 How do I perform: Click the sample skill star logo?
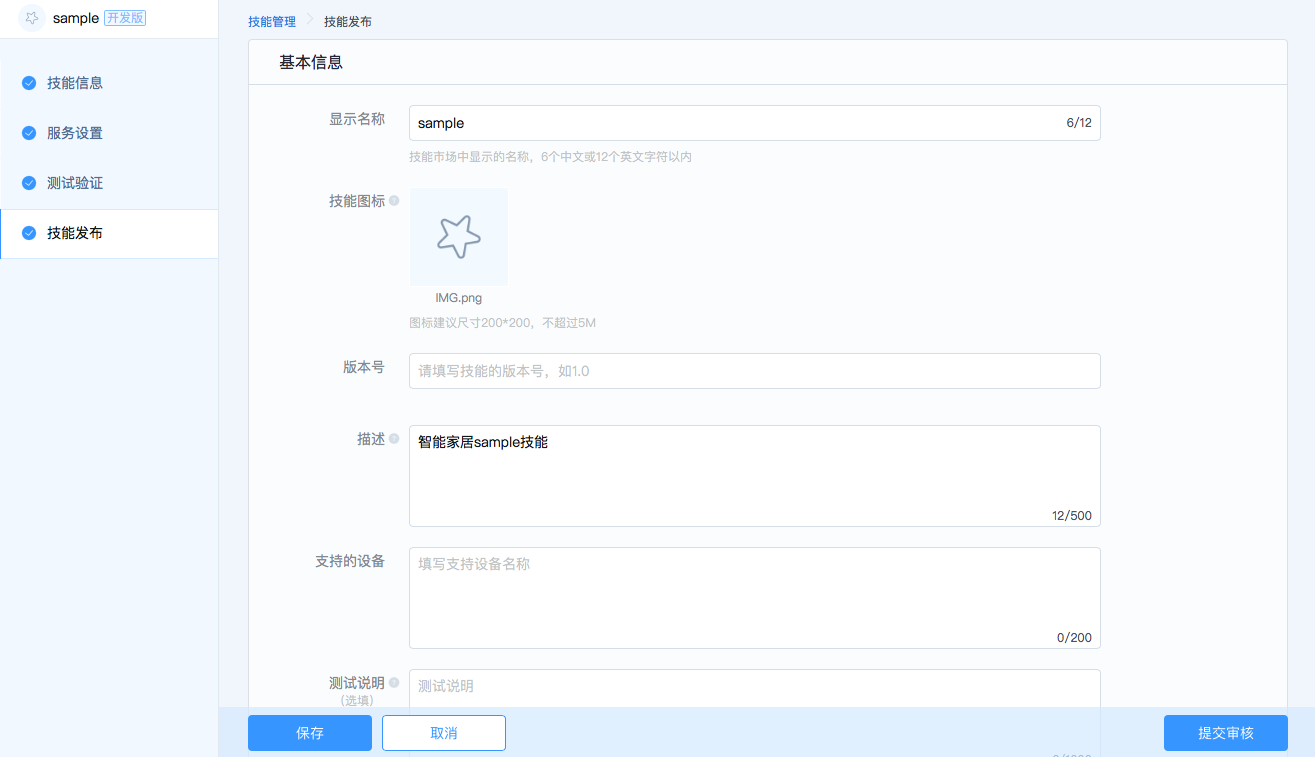click(32, 18)
